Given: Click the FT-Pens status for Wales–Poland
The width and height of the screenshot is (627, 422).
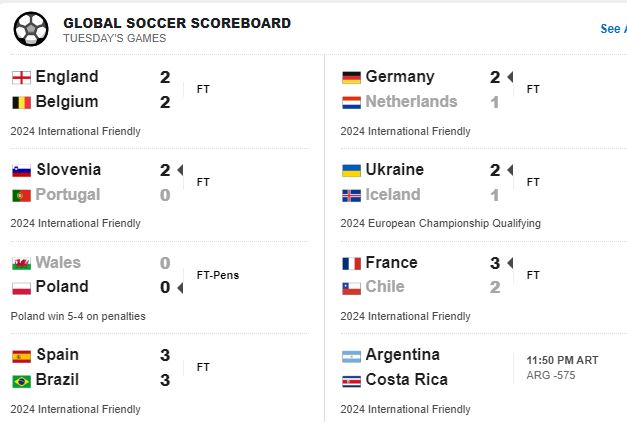Looking at the screenshot, I should (x=218, y=275).
